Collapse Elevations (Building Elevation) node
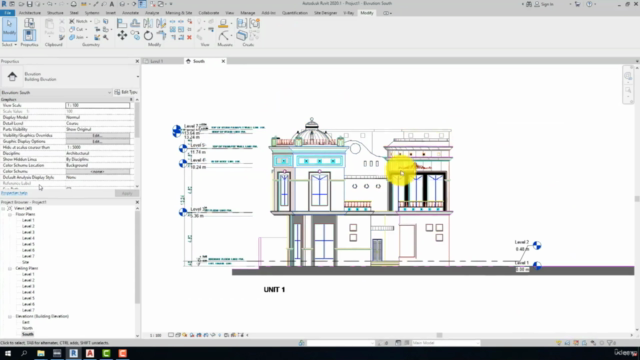 10,316
